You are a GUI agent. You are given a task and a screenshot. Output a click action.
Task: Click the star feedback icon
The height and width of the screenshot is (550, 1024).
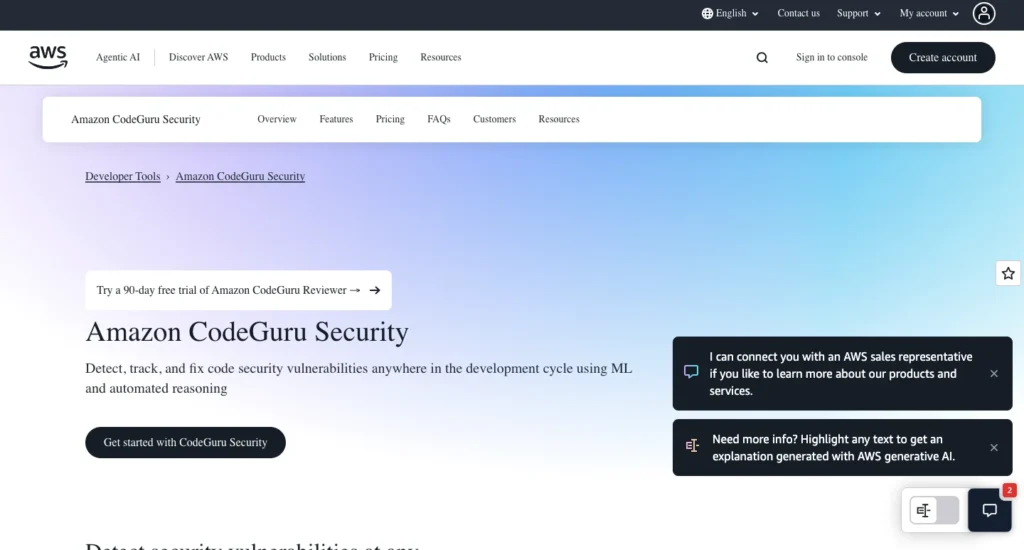pos(1008,273)
